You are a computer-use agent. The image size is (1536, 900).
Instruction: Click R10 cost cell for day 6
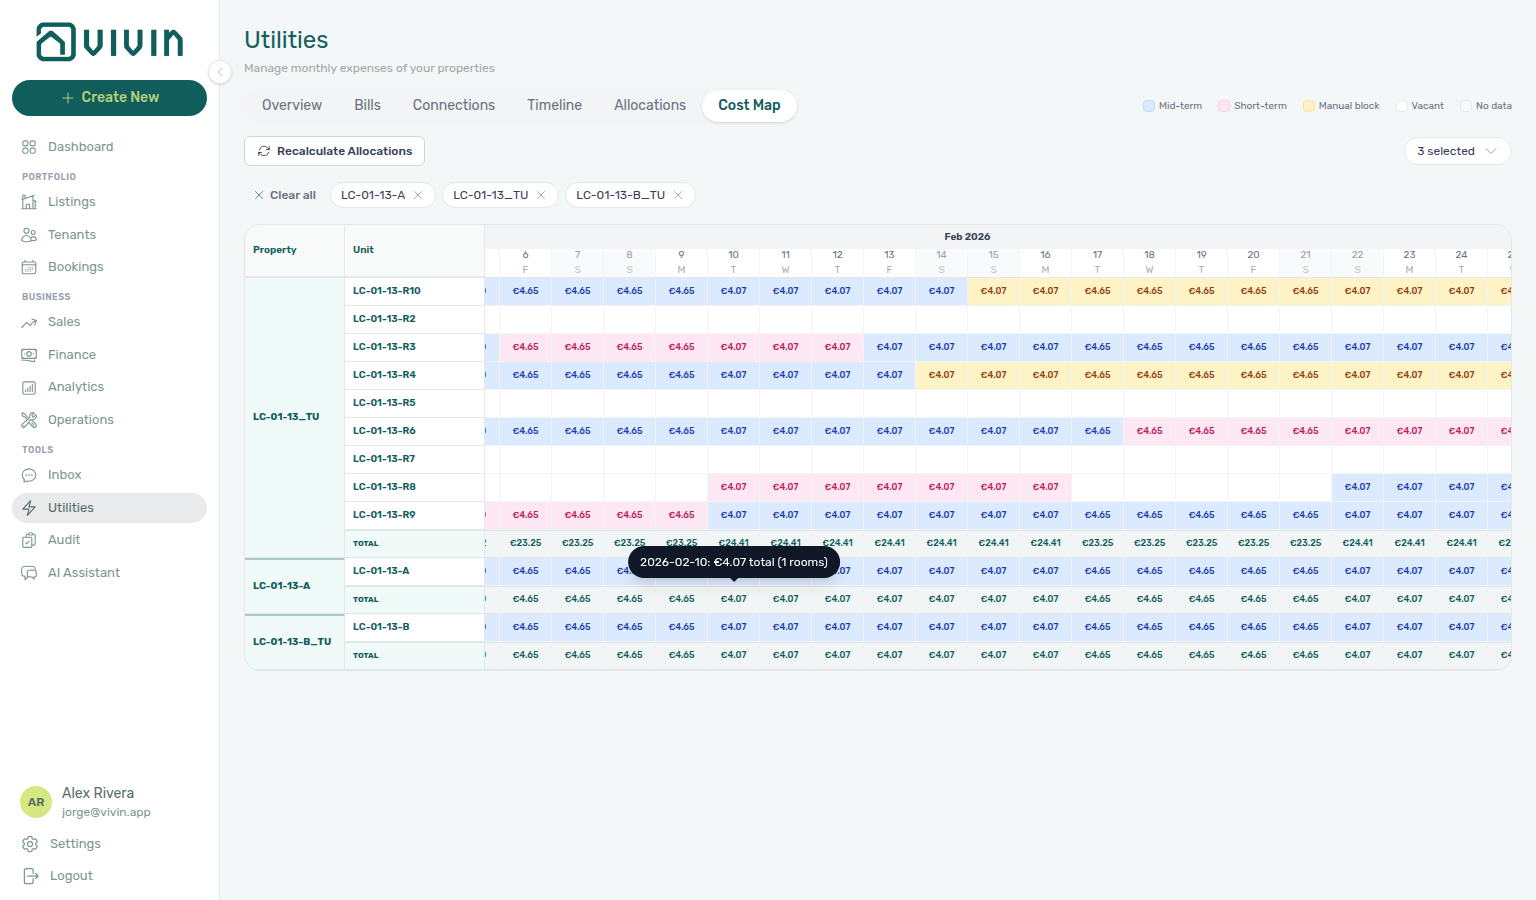(525, 291)
